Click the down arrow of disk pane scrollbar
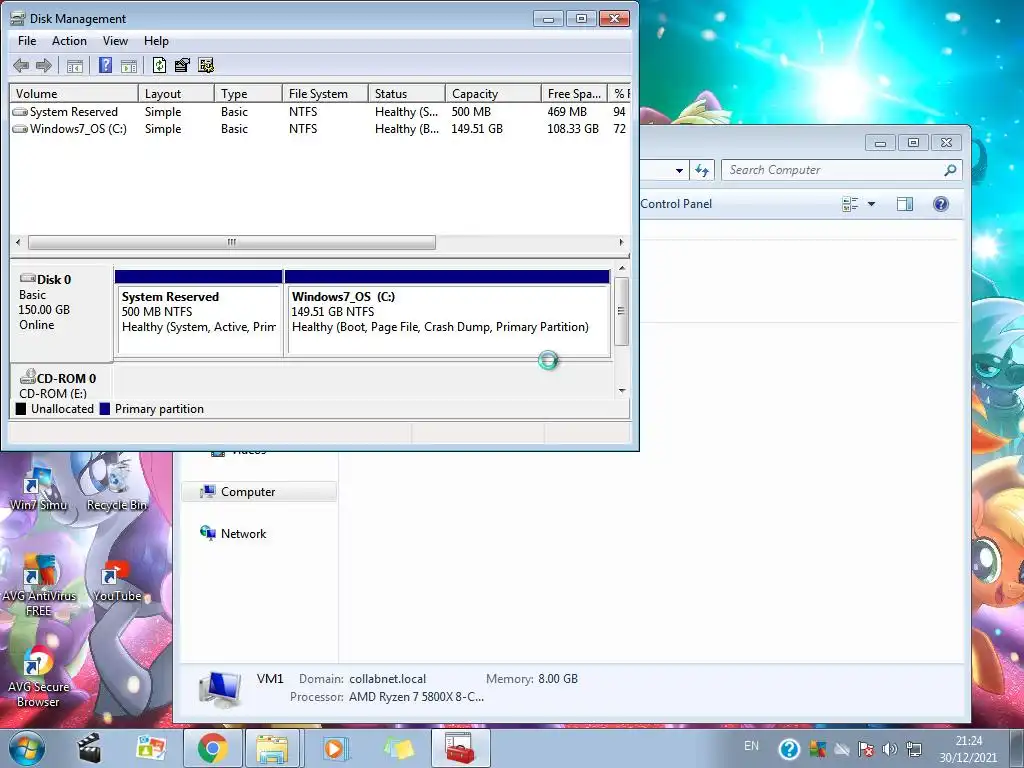The width and height of the screenshot is (1024, 768). click(x=622, y=391)
